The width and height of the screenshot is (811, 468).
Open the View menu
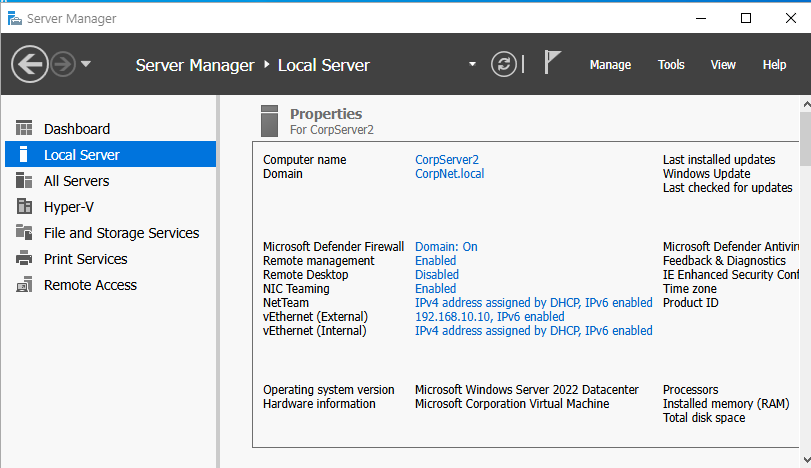723,65
